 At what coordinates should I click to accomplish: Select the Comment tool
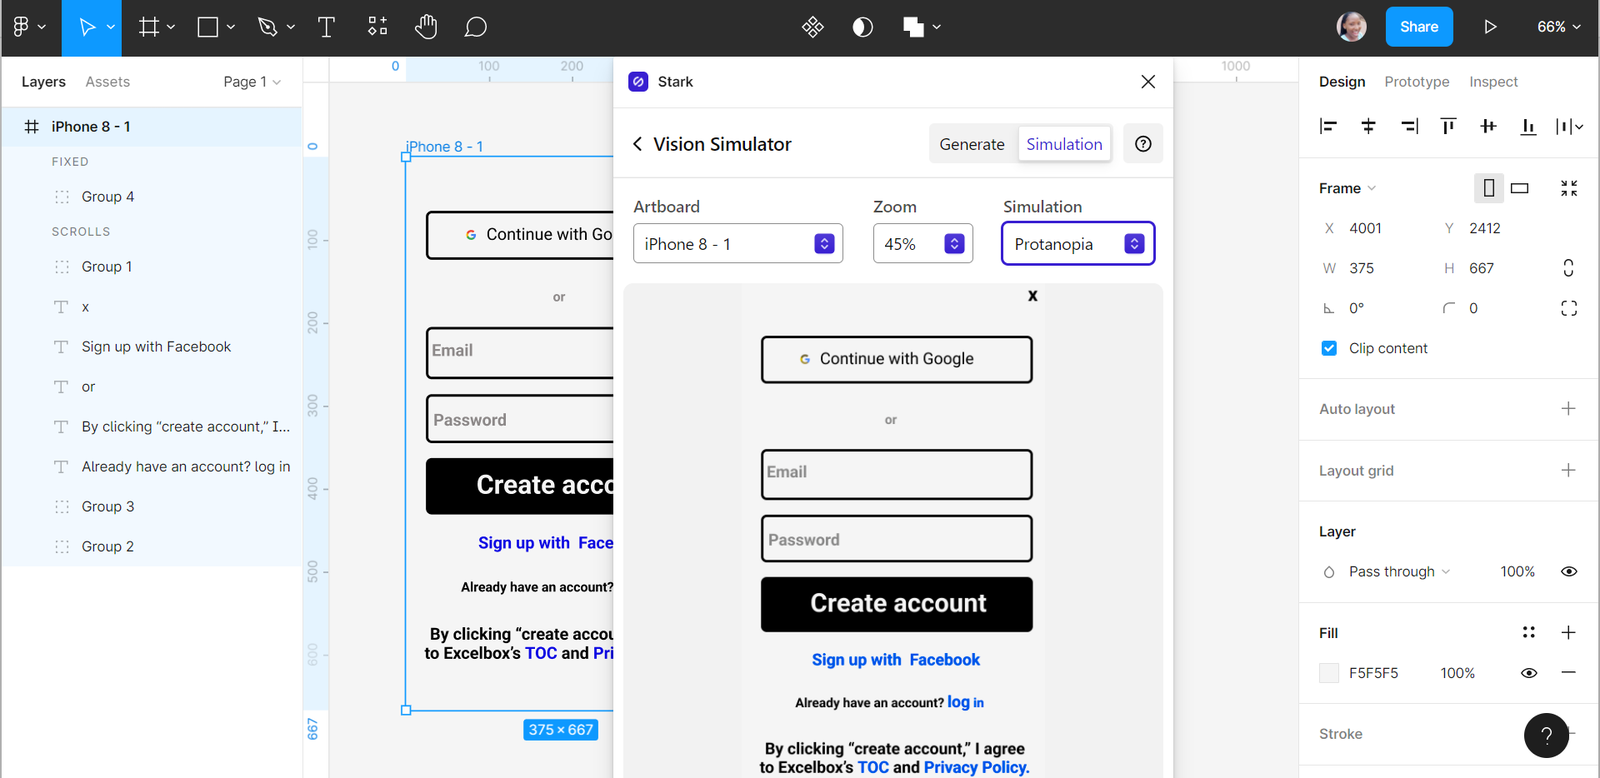point(476,27)
